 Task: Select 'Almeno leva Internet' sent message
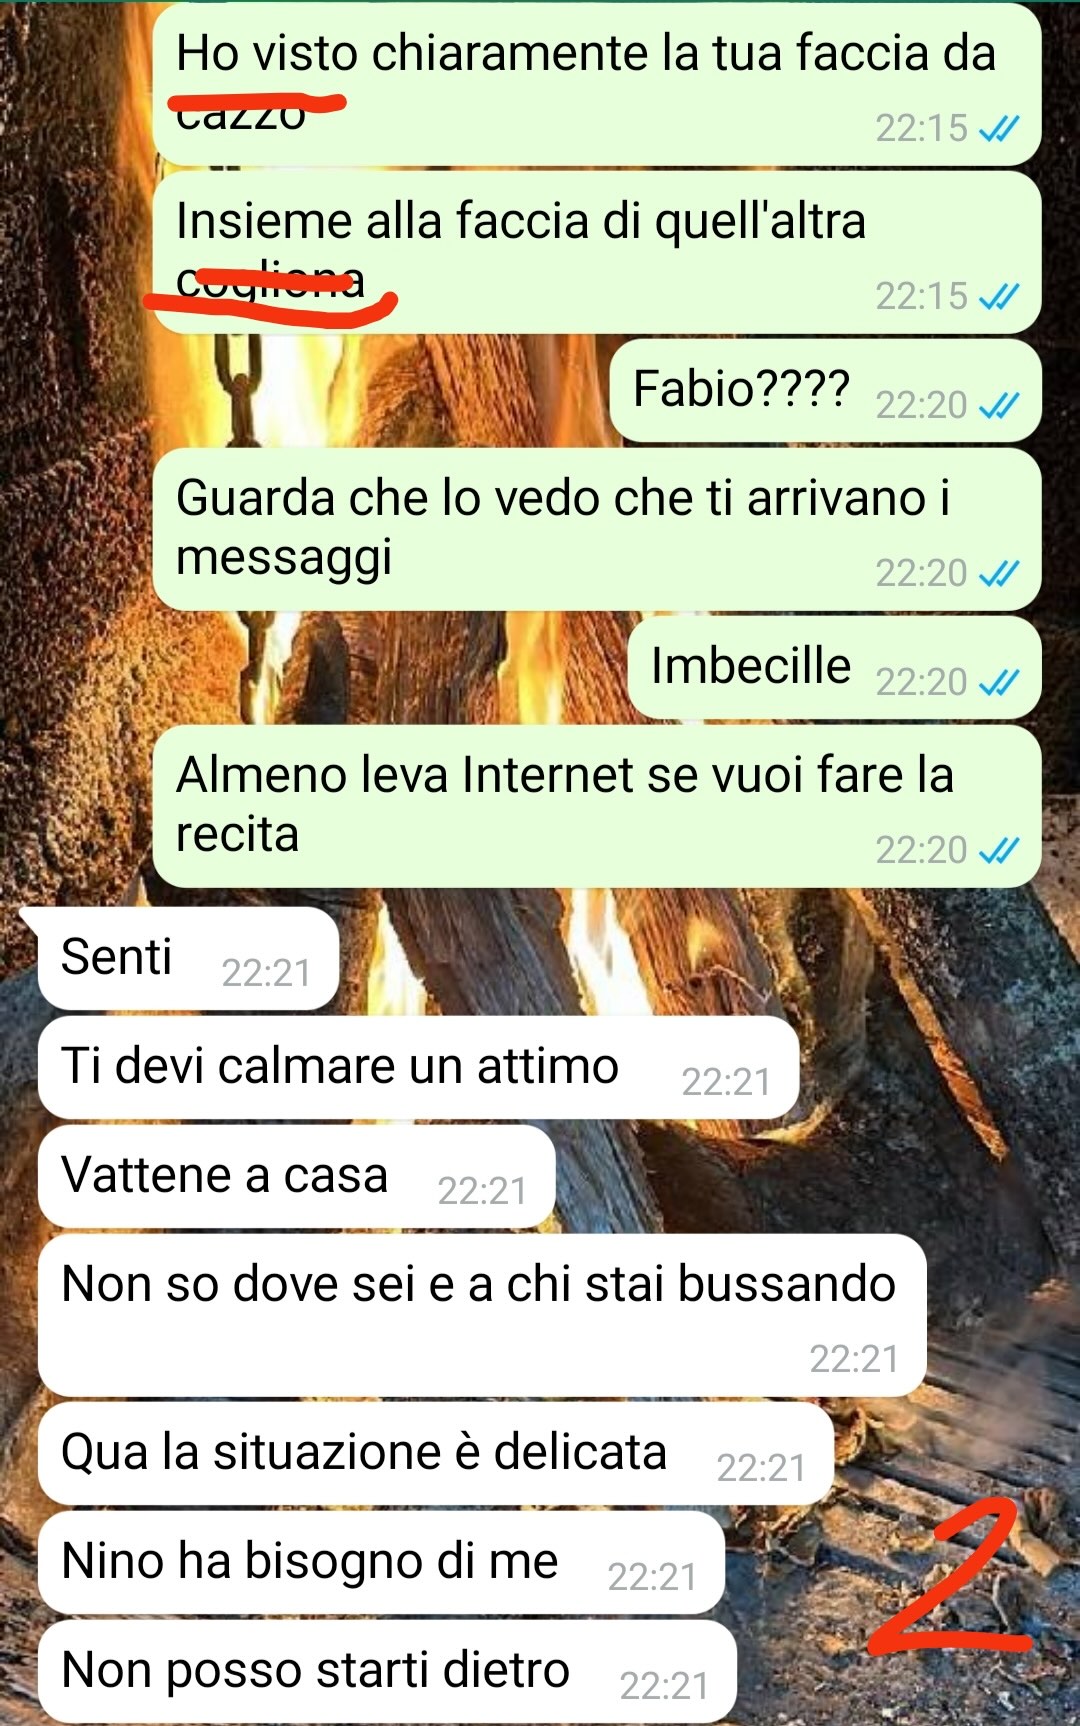point(597,806)
